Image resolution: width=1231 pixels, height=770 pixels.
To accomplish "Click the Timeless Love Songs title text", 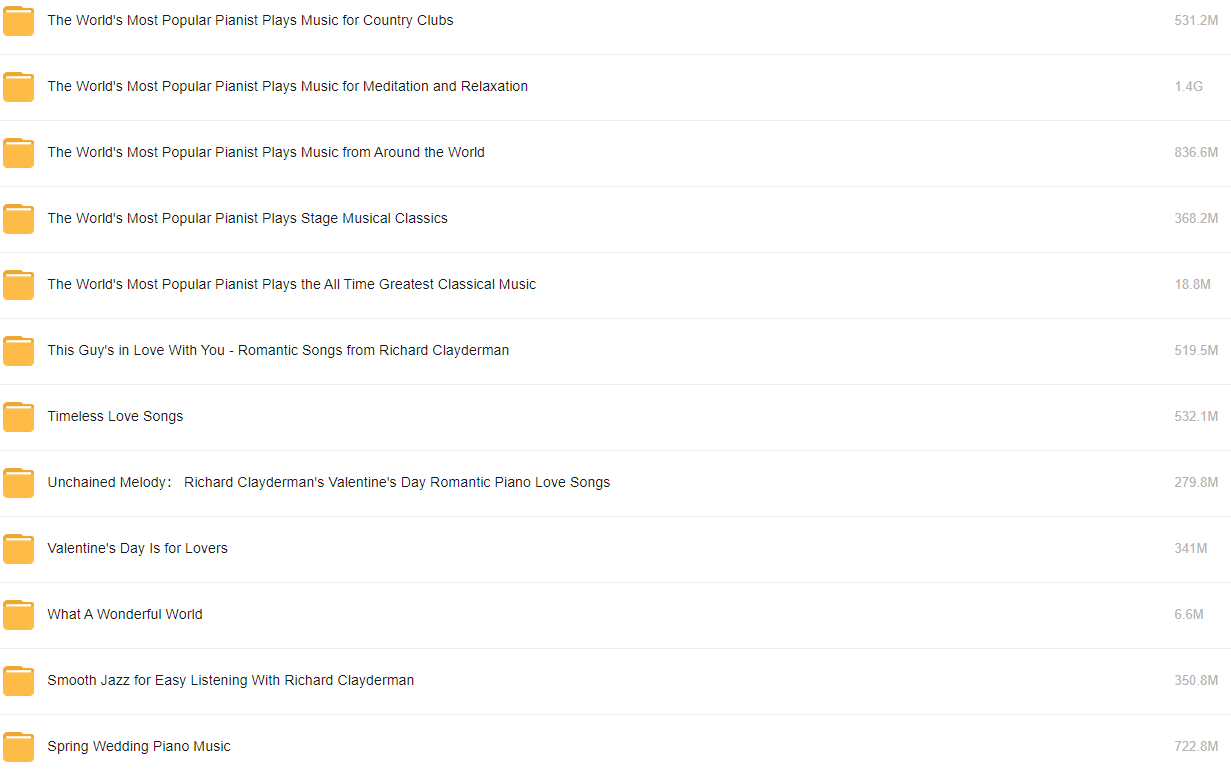I will 115,417.
